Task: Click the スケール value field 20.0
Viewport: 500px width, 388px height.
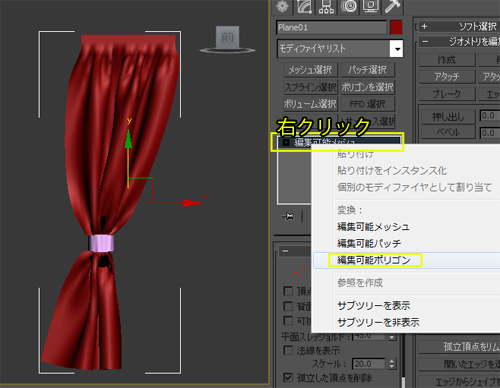Action: (369, 364)
